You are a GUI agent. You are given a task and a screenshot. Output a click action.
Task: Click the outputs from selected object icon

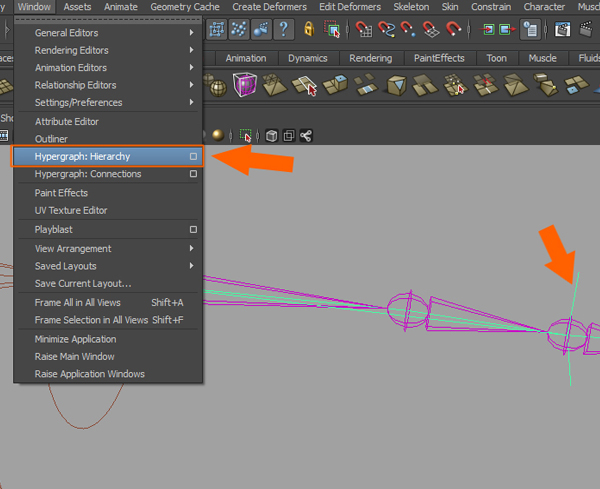[x=507, y=29]
